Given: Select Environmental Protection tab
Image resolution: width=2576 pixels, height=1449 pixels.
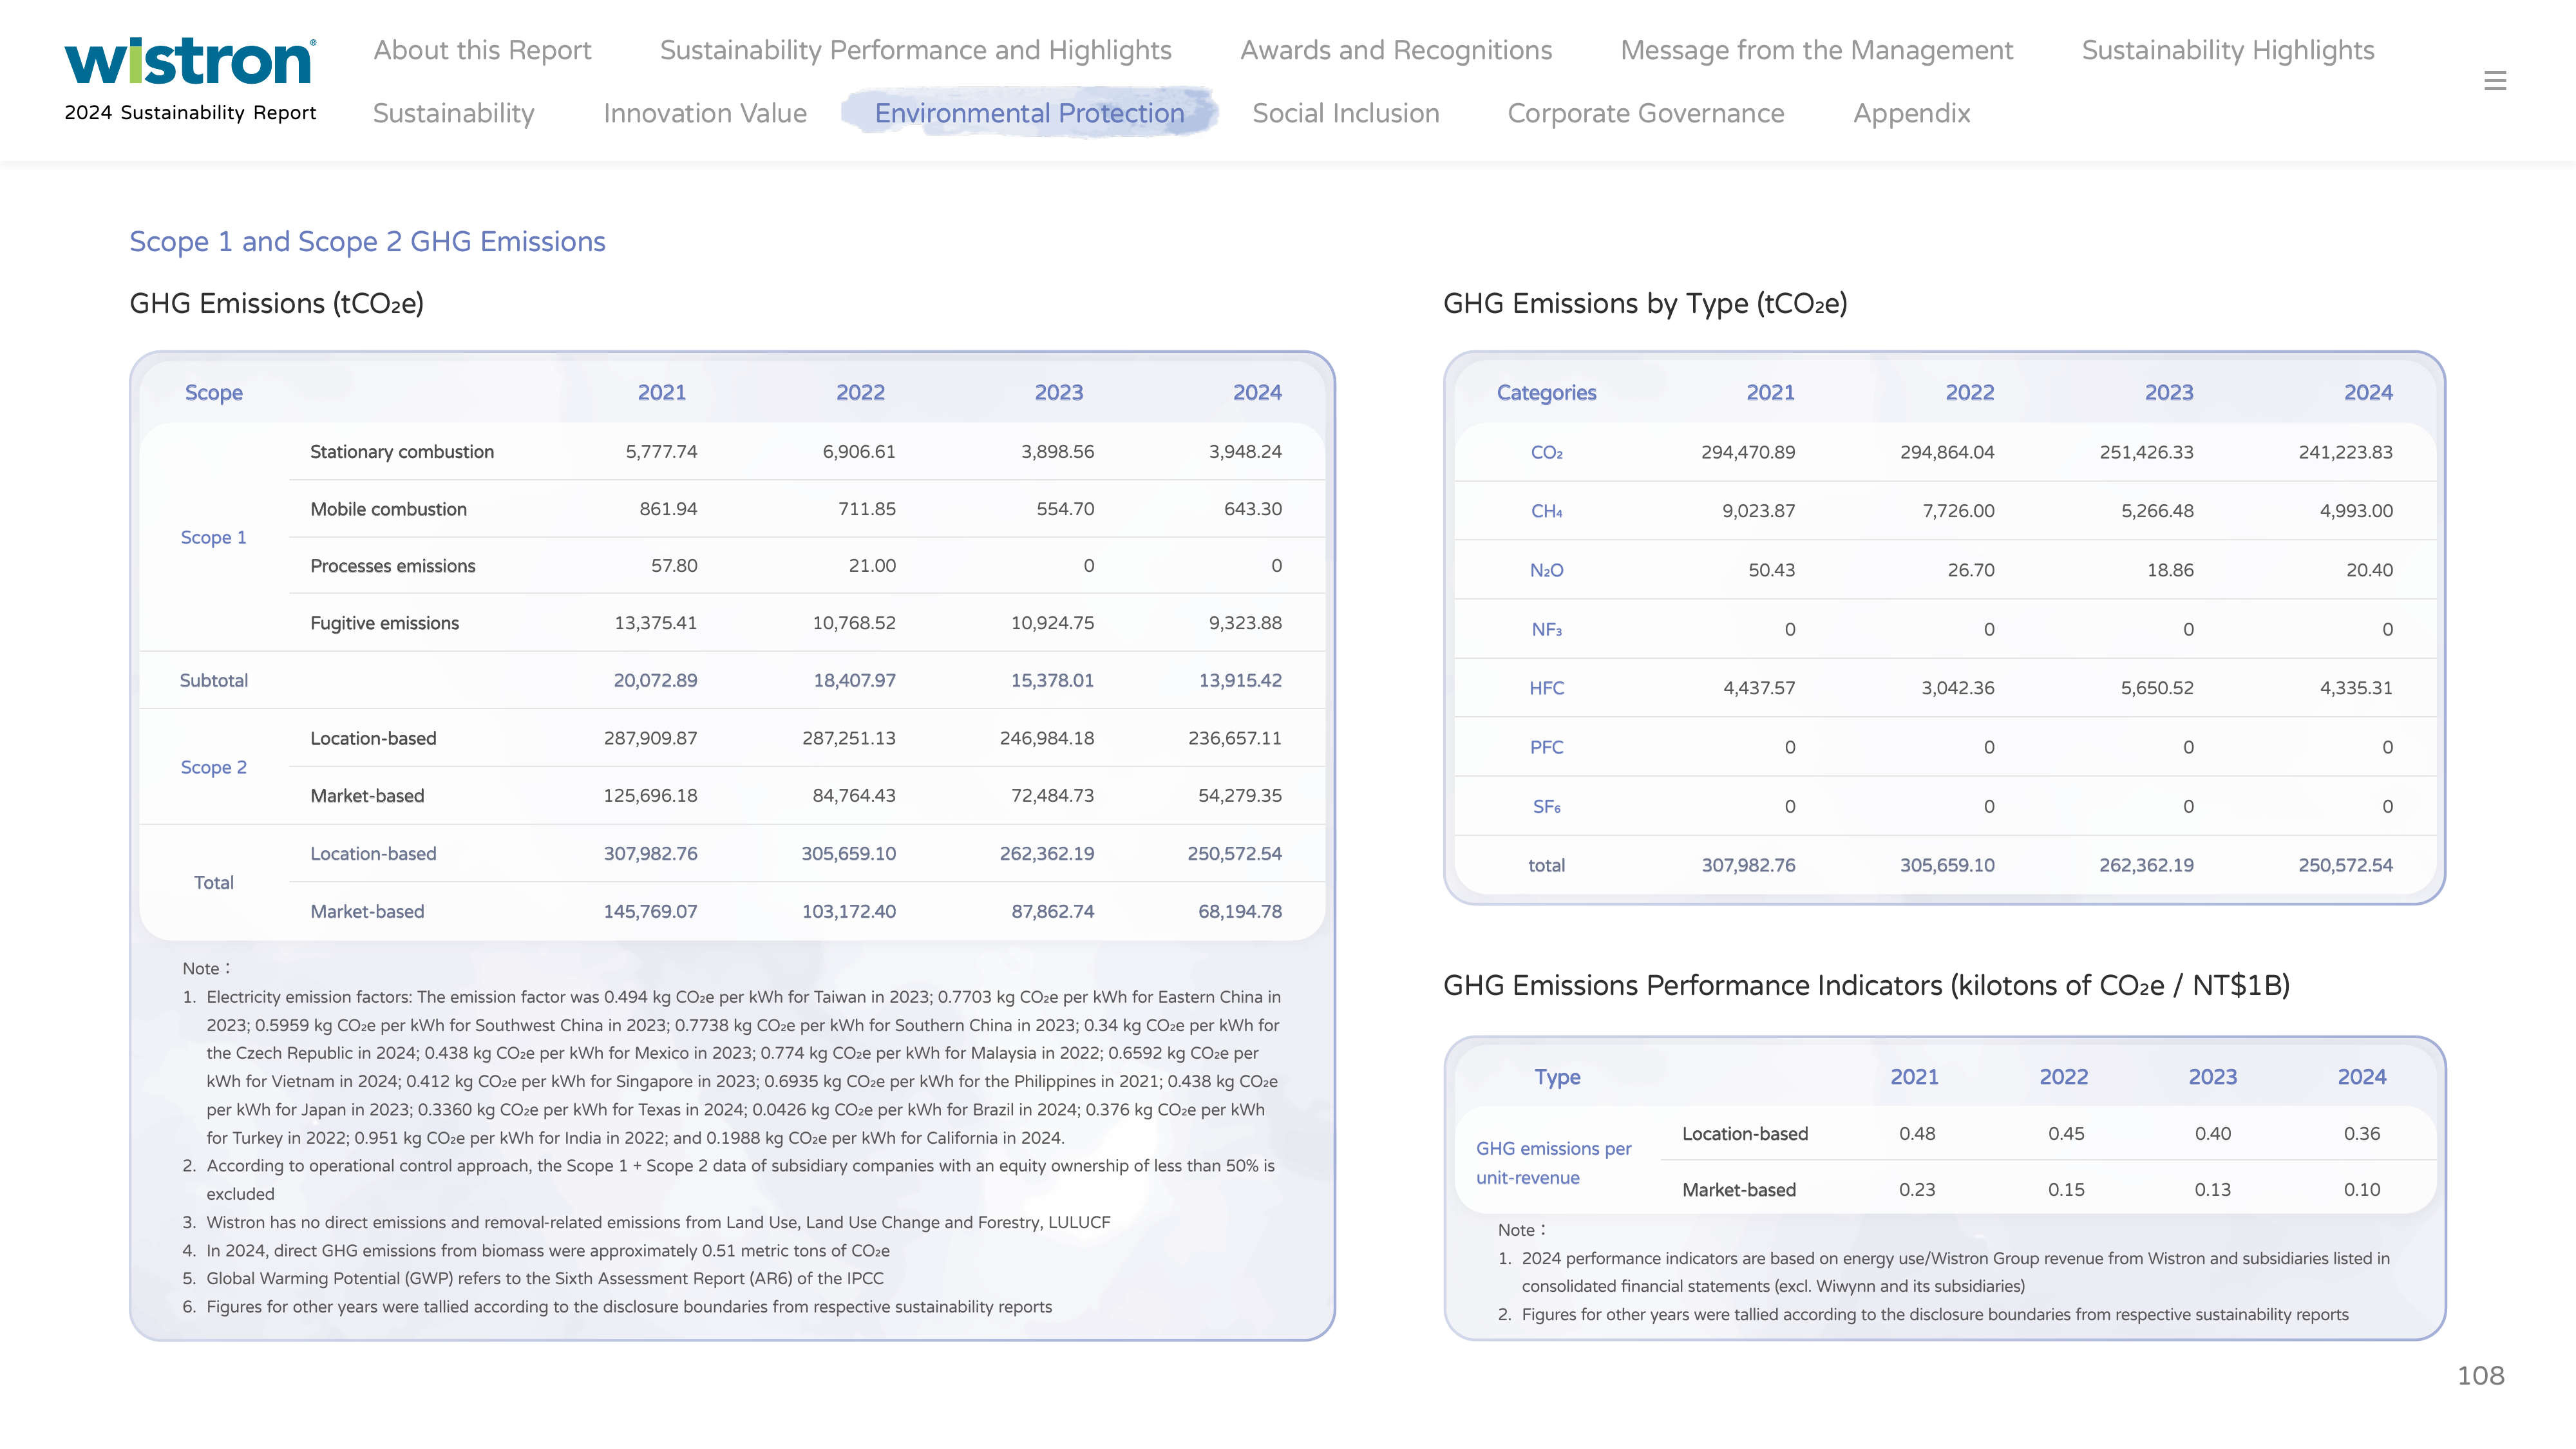Looking at the screenshot, I should (x=1029, y=113).
